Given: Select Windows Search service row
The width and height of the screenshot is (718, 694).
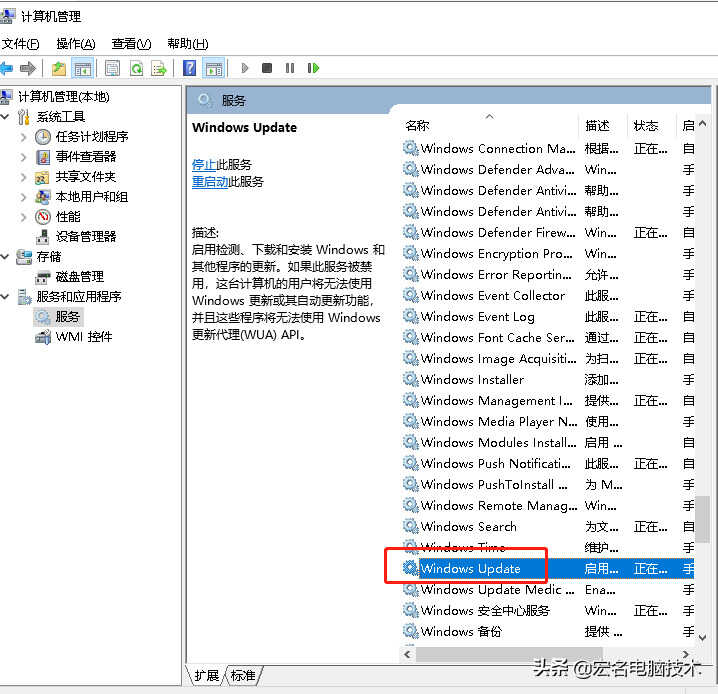Looking at the screenshot, I should pyautogui.click(x=548, y=527).
